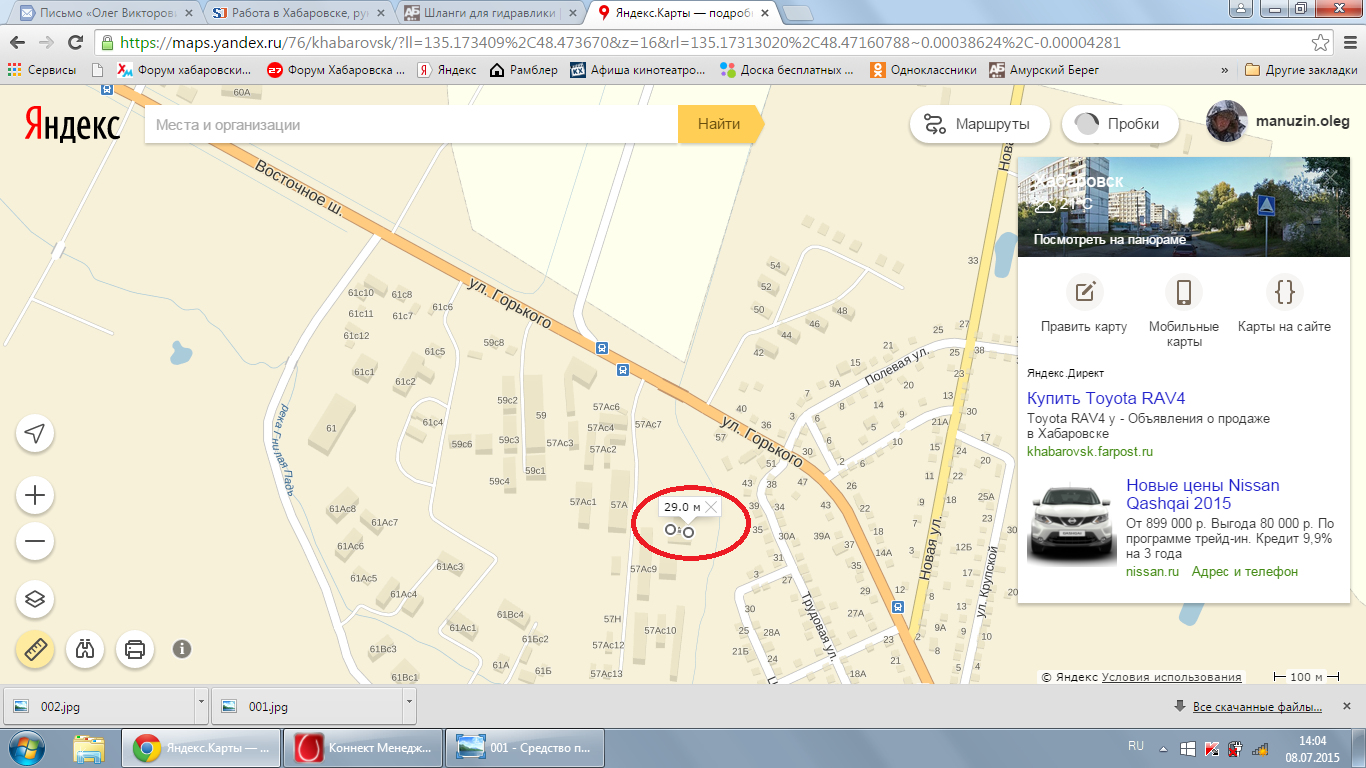Open the map info icon
The height and width of the screenshot is (768, 1366).
[x=182, y=649]
